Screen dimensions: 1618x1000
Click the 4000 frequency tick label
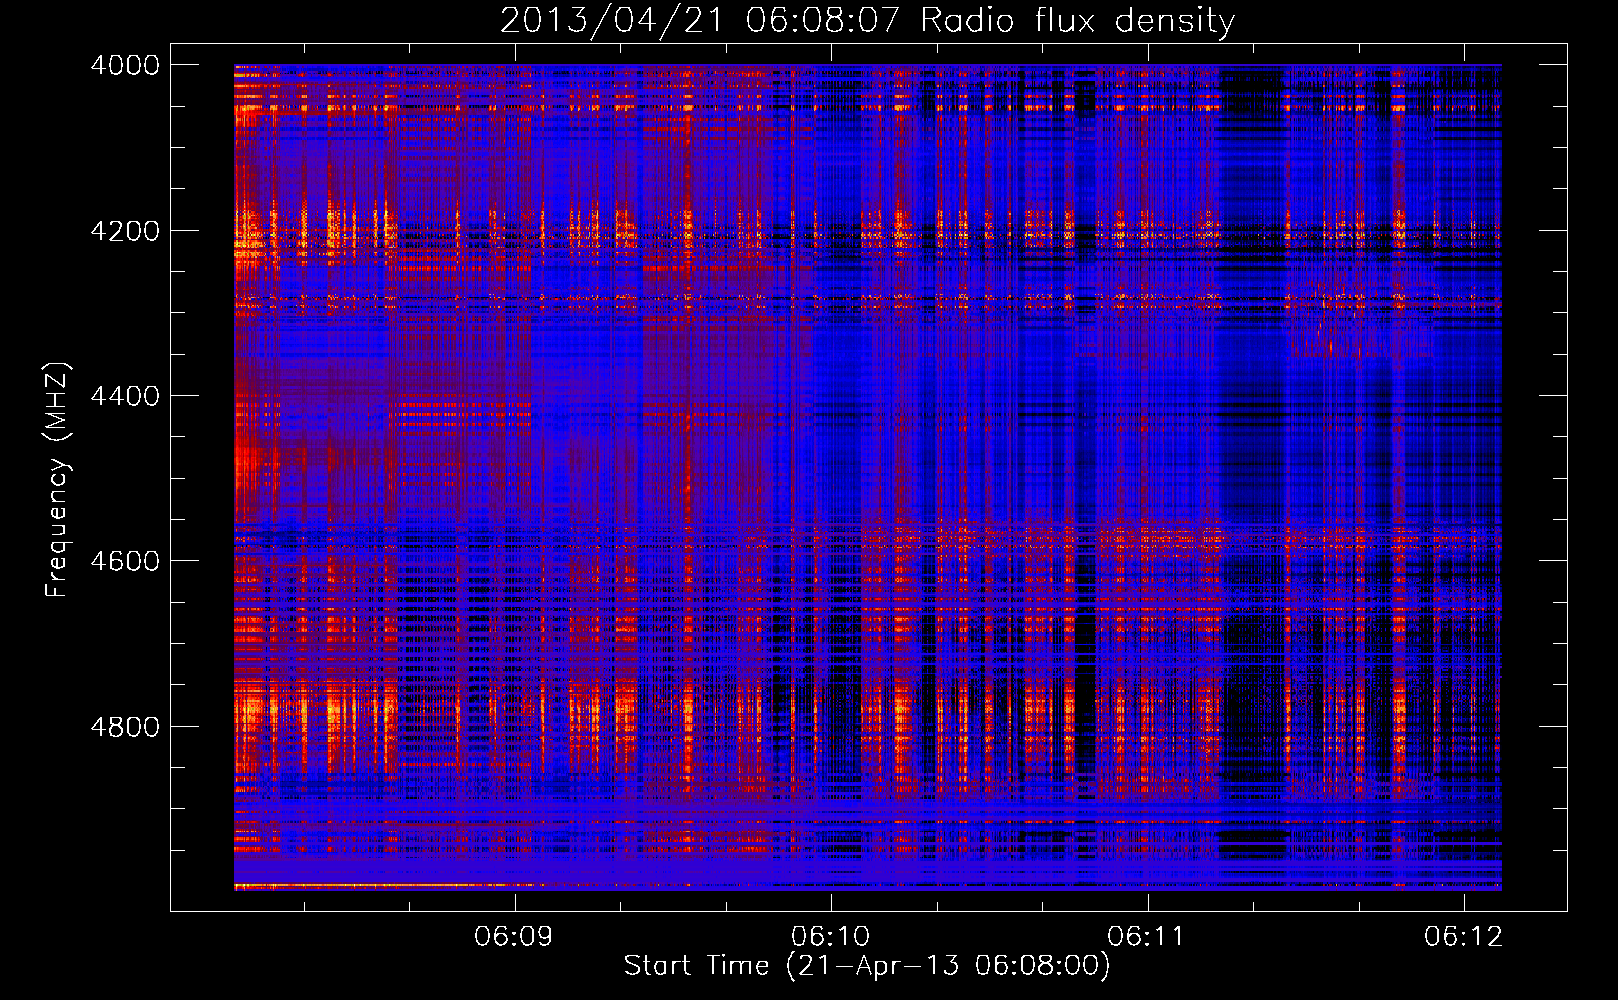click(125, 65)
